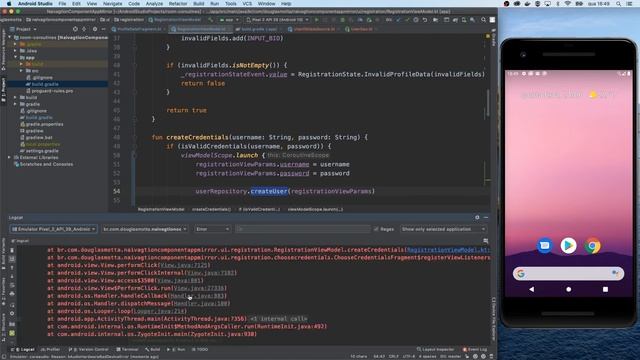Open the Profiler tool window tab
This screenshot has height=360, width=640.
(50, 349)
